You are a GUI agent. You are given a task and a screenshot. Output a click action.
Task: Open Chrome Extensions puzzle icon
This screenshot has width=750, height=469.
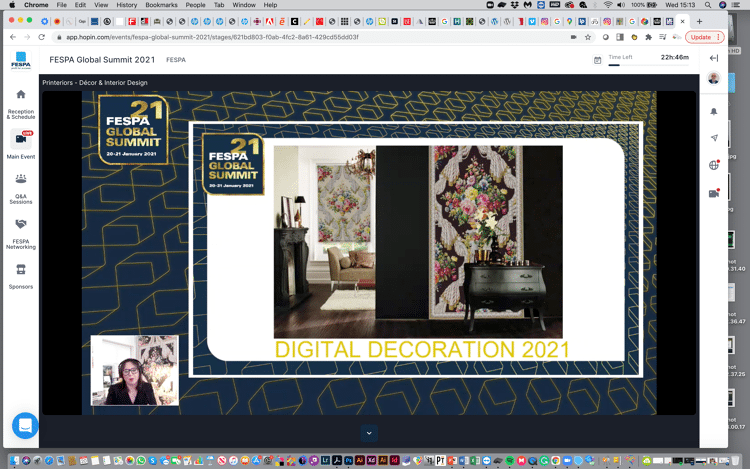coord(649,37)
